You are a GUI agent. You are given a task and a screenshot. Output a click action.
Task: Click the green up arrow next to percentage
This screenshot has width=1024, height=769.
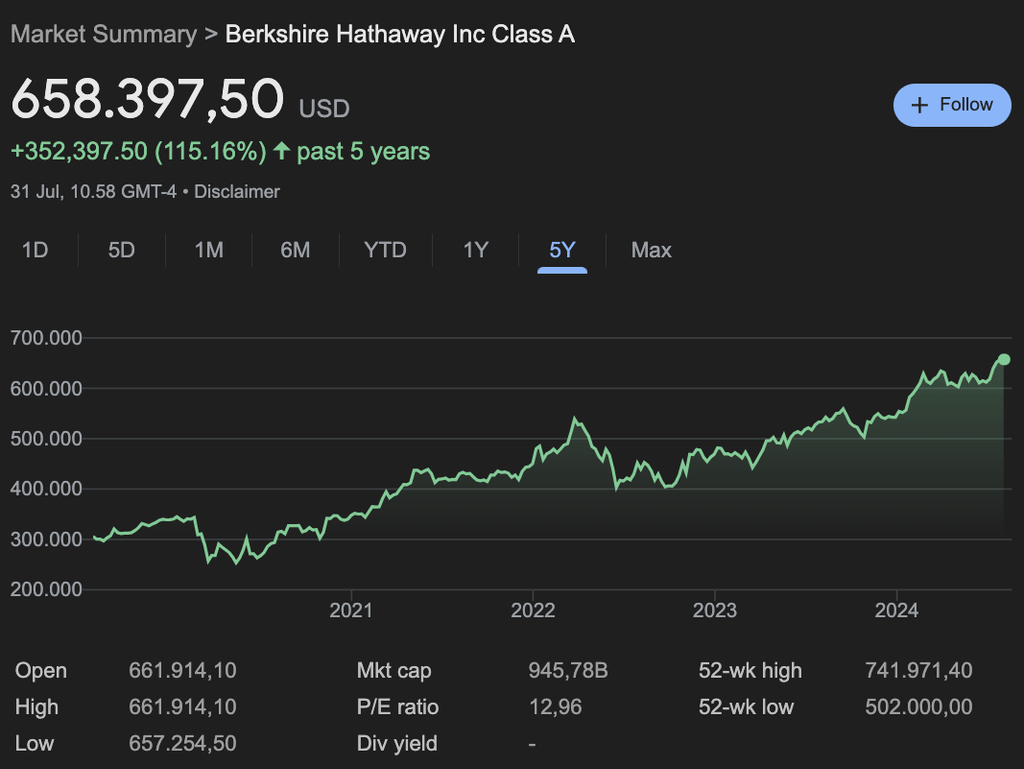282,152
